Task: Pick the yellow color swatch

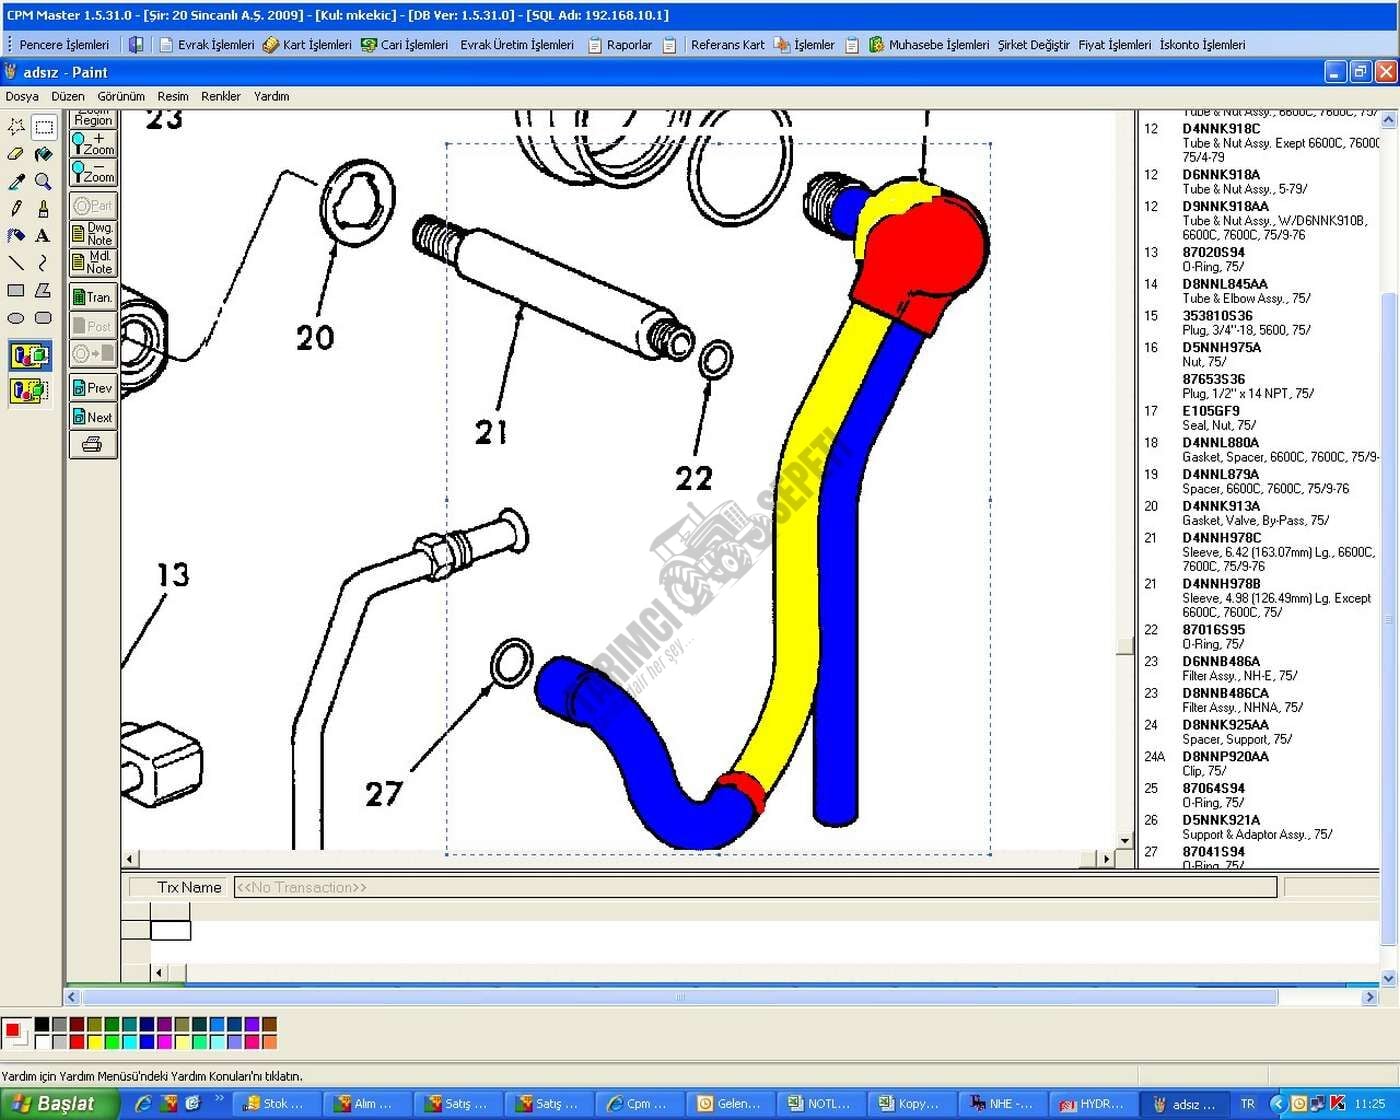Action: point(94,1042)
